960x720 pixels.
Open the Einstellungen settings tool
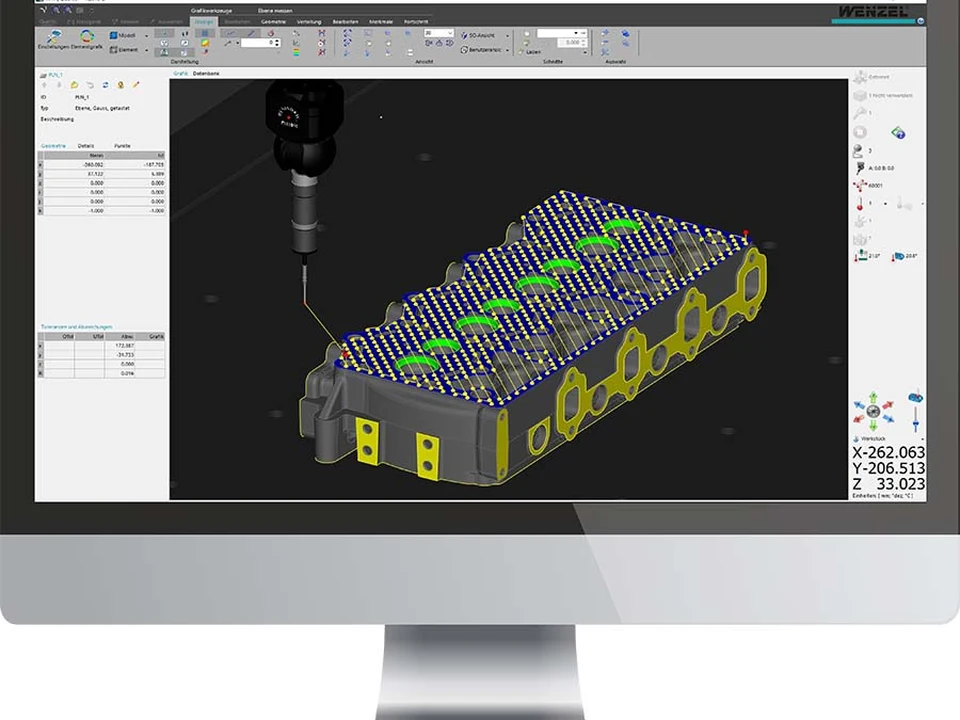coord(53,40)
